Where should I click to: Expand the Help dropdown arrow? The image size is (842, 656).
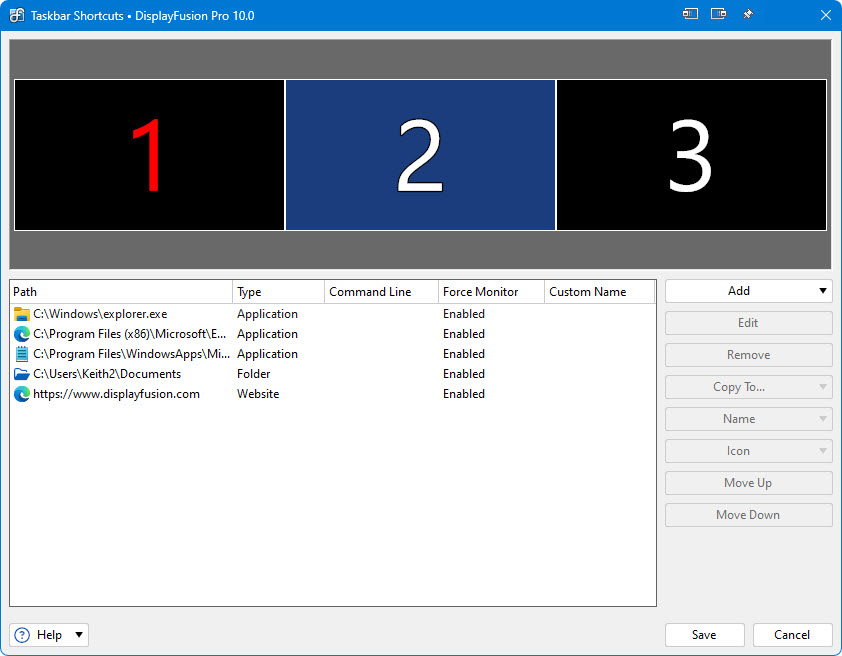click(79, 635)
